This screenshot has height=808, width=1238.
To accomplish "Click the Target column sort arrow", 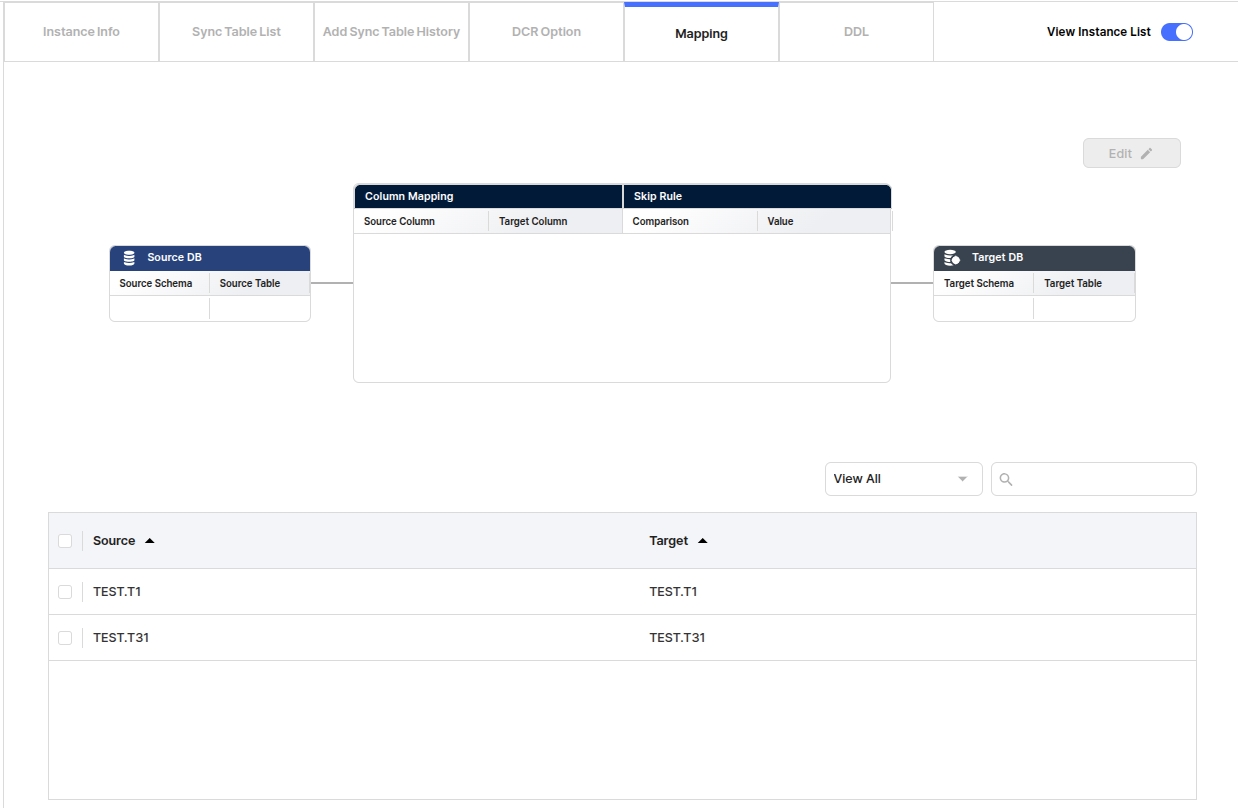I will (x=702, y=541).
